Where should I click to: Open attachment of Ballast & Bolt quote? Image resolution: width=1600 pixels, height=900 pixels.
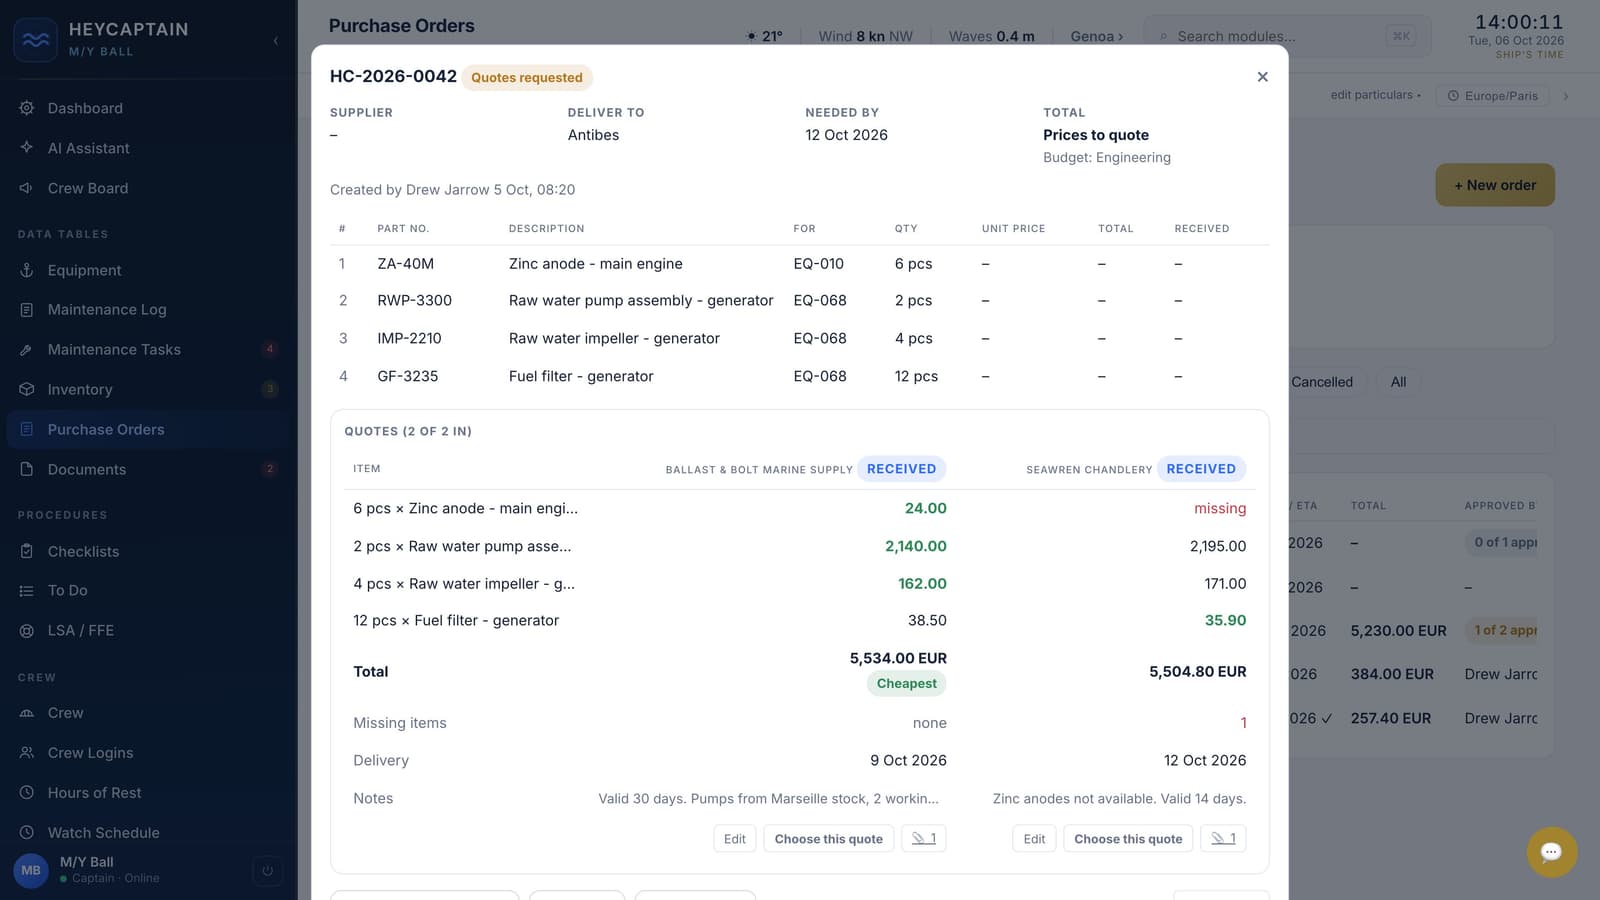click(924, 839)
